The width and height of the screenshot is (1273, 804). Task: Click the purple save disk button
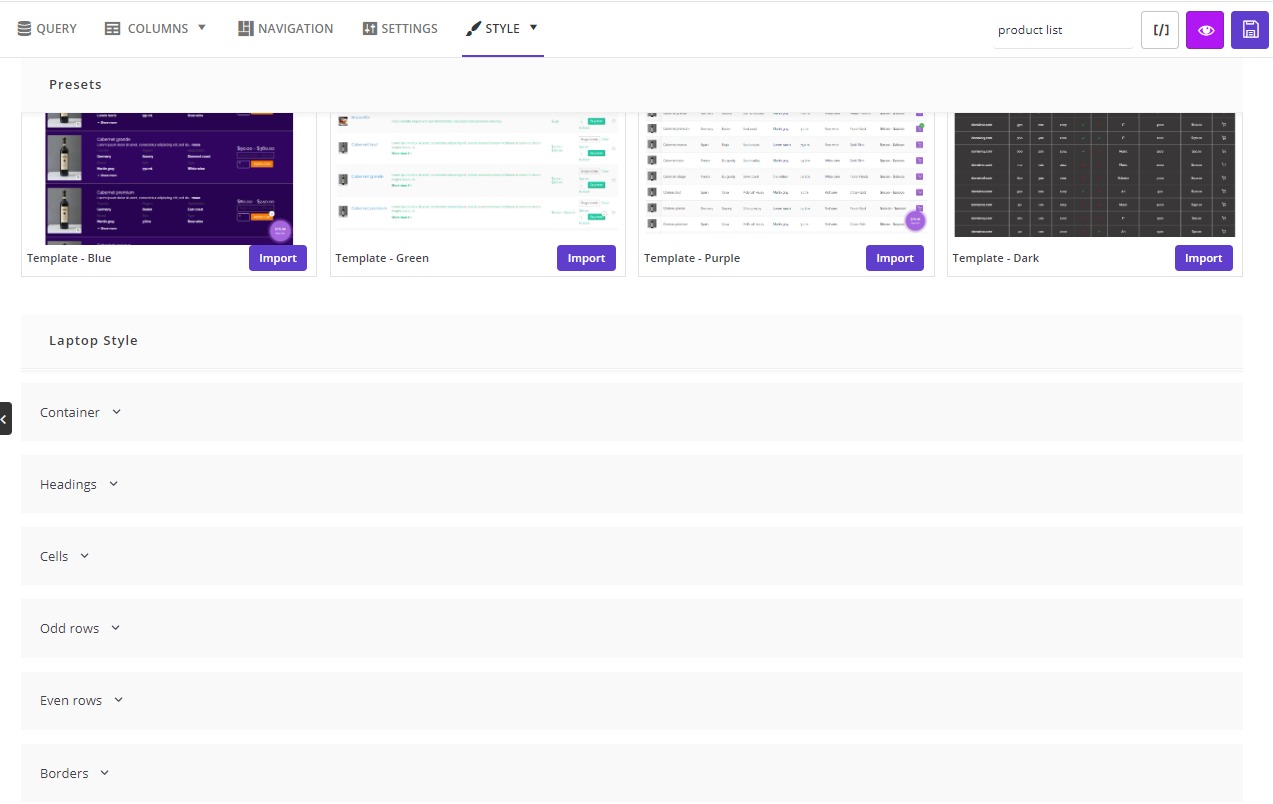(1250, 30)
